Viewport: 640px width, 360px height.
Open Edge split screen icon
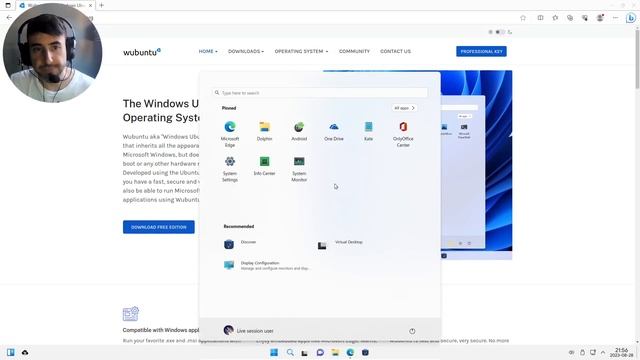click(x=540, y=18)
